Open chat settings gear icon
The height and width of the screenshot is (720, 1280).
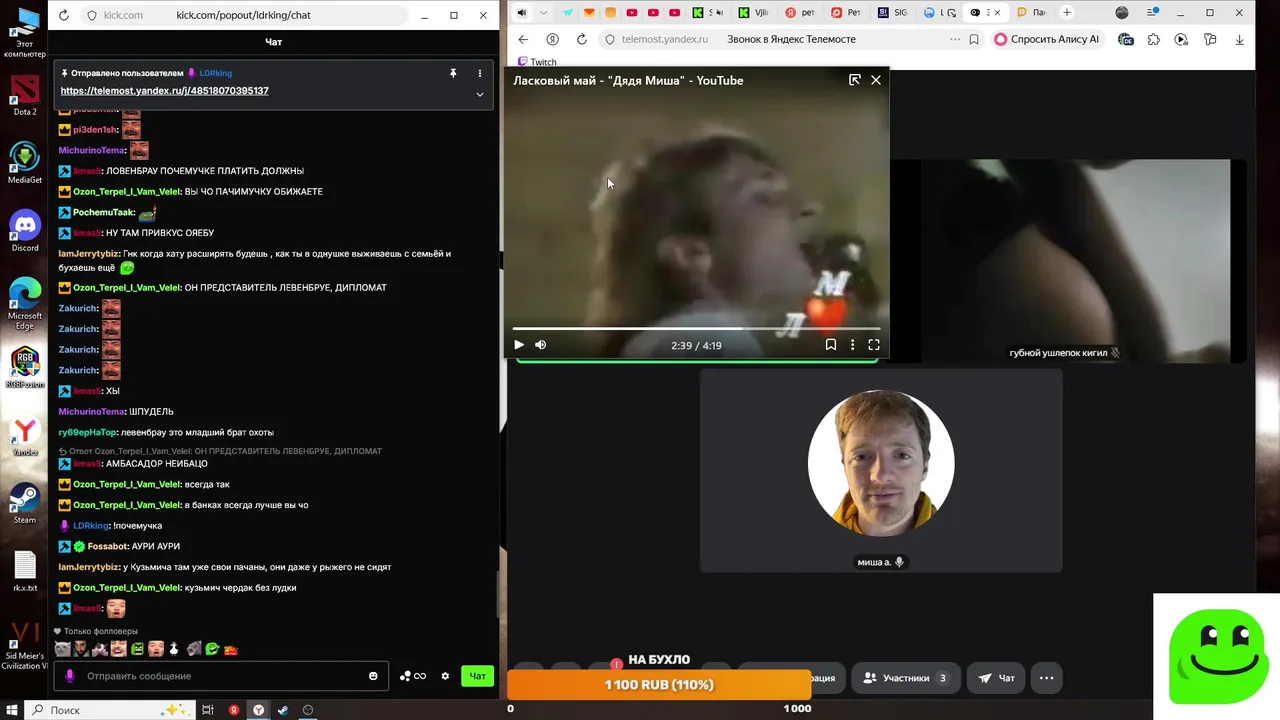pyautogui.click(x=445, y=676)
